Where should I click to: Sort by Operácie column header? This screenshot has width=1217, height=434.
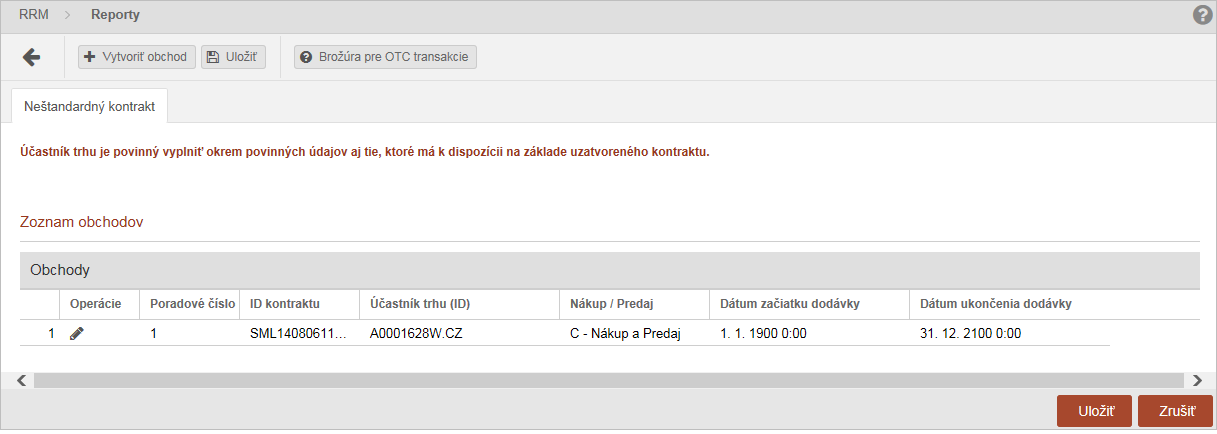point(97,304)
